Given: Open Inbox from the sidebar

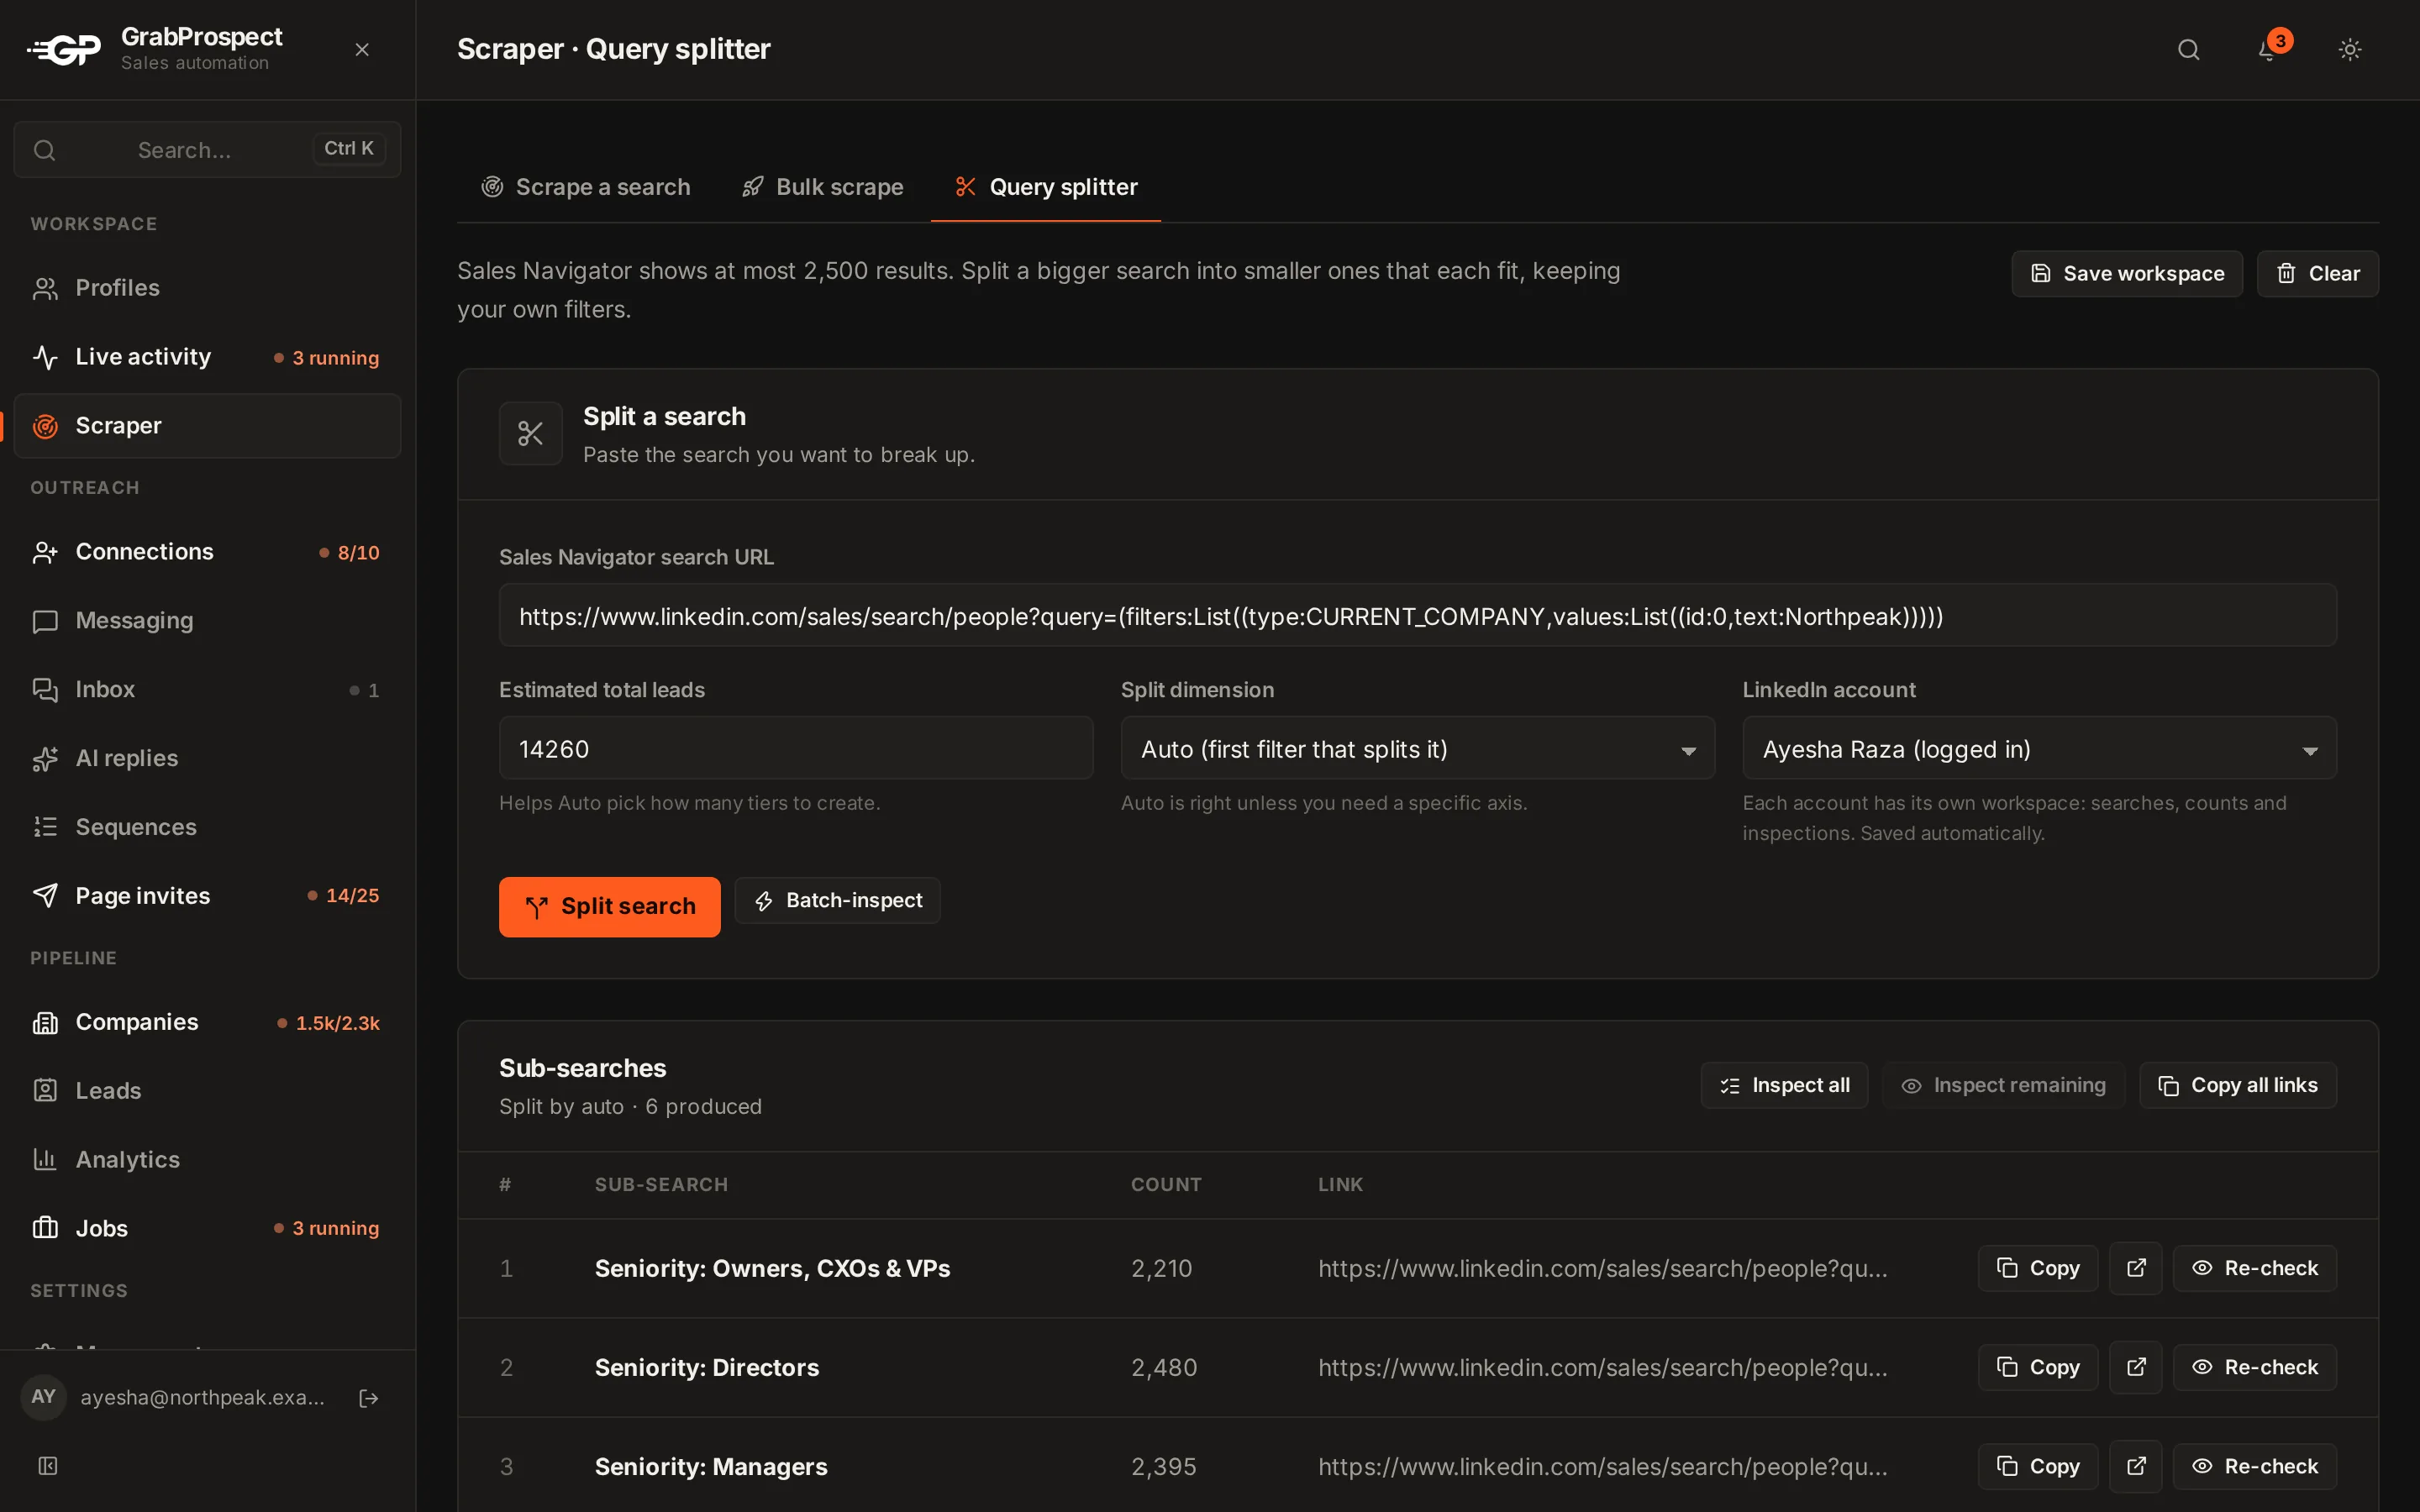Looking at the screenshot, I should (207, 690).
